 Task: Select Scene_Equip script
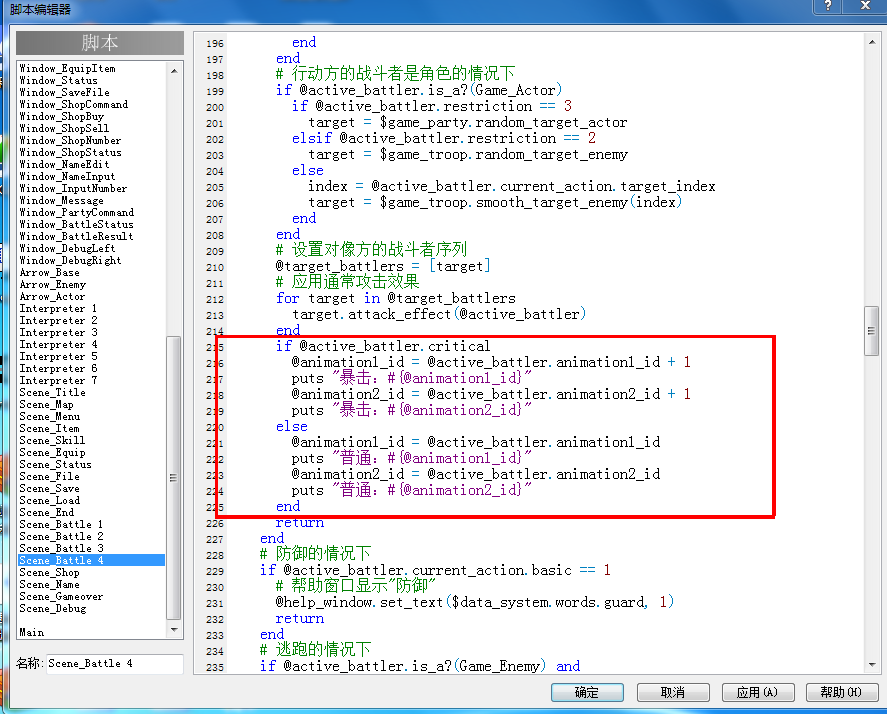click(53, 453)
